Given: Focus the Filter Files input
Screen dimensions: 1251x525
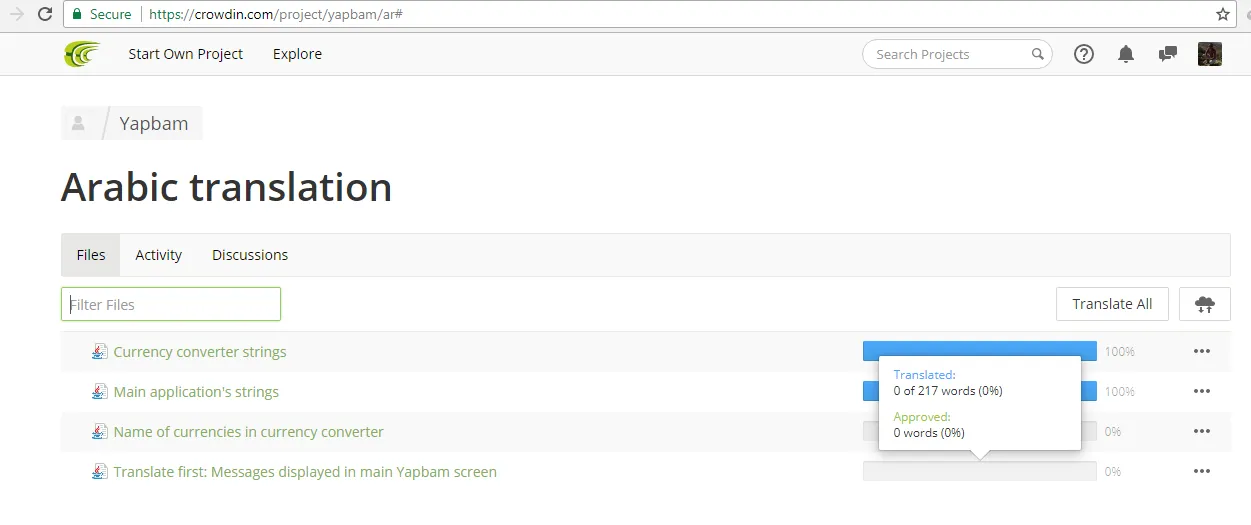Looking at the screenshot, I should click(x=171, y=304).
